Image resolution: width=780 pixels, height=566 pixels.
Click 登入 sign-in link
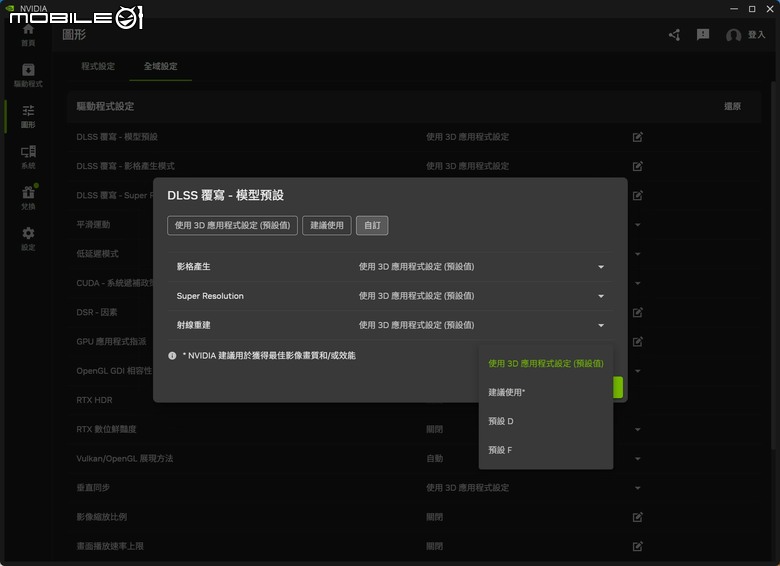[x=756, y=35]
